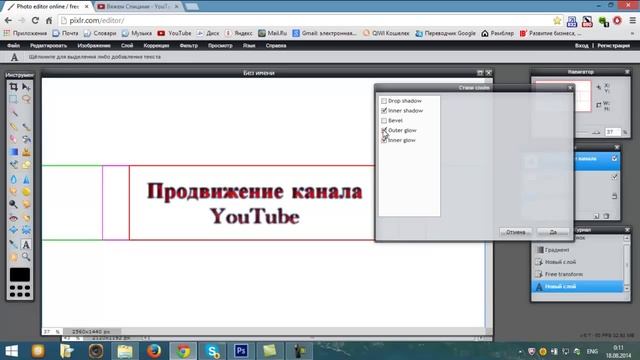This screenshot has height=360, width=640.
Task: Select Free transform in the history list
Action: pos(564,274)
